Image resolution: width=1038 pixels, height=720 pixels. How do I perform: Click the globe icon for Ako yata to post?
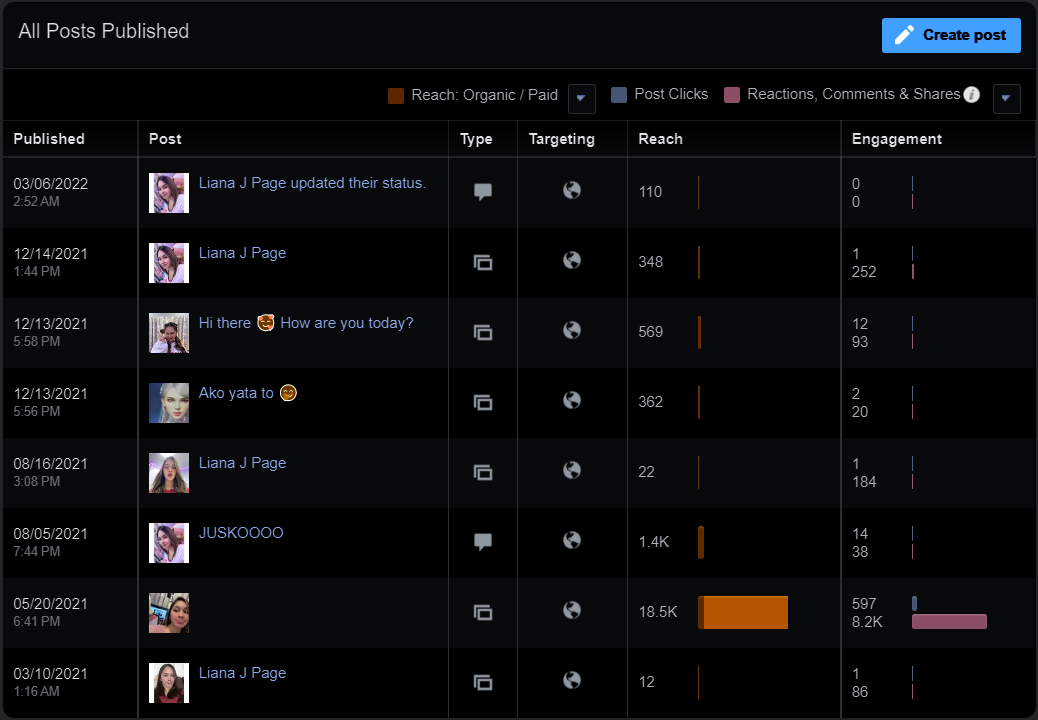[x=572, y=400]
